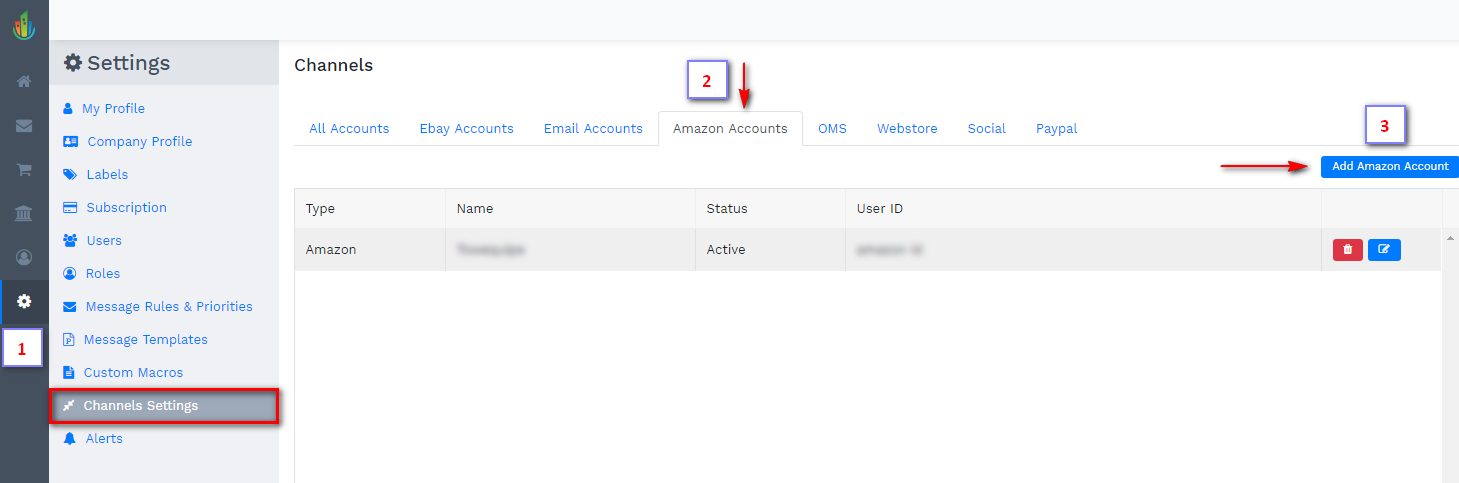Image resolution: width=1459 pixels, height=483 pixels.
Task: Edit the Amazon account row
Action: tap(1384, 249)
